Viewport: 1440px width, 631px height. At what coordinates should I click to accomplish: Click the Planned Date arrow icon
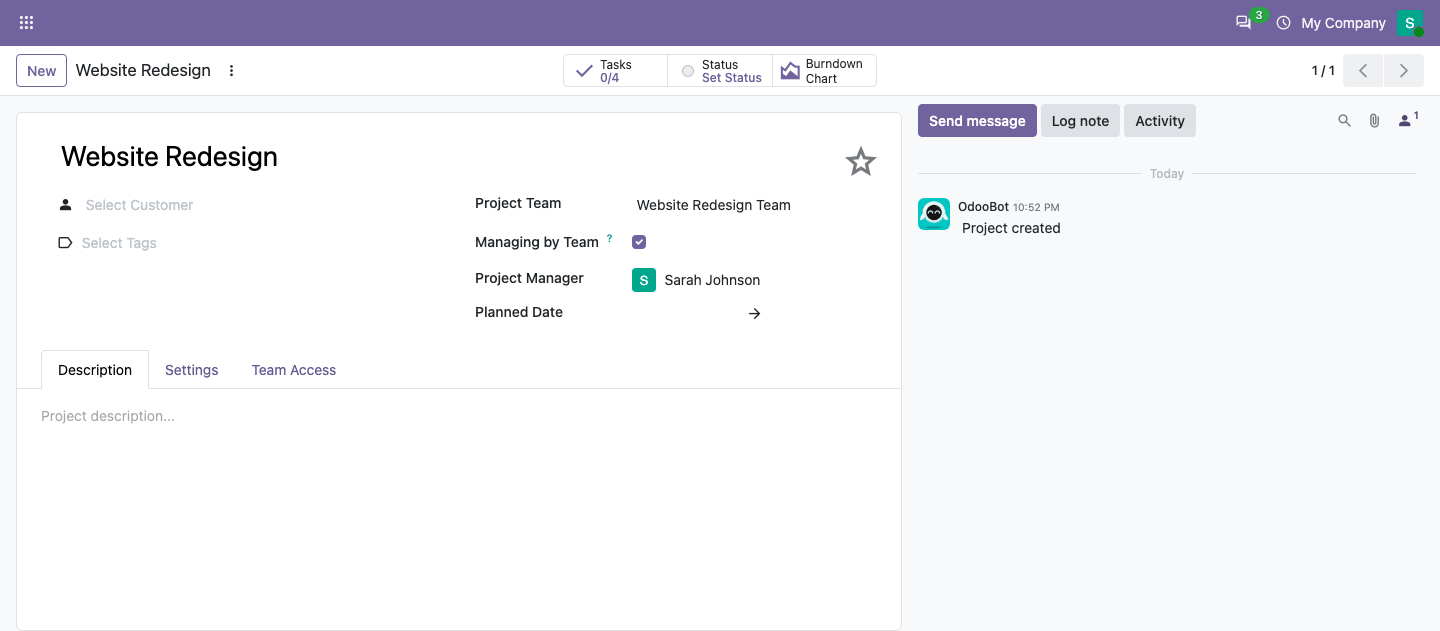(755, 314)
